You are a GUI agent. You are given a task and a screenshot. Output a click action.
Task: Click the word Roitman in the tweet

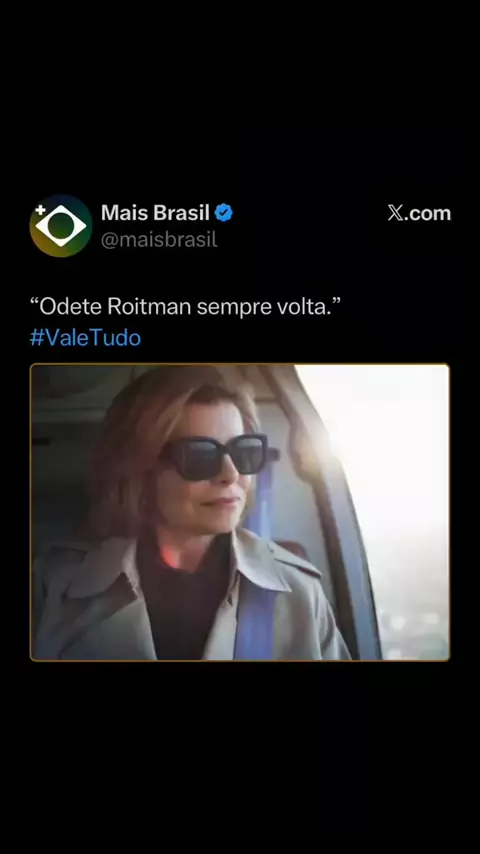pos(149,307)
